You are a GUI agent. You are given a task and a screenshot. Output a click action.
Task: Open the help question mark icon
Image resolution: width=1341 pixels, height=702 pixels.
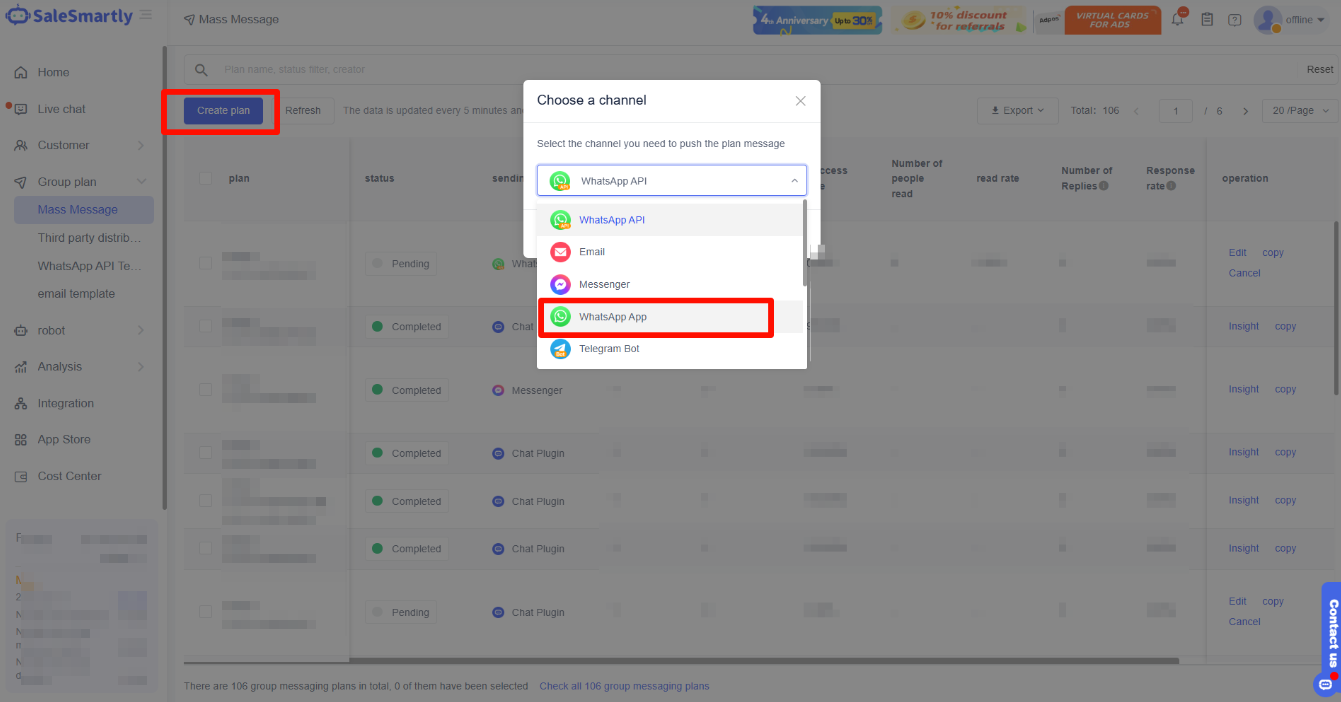tap(1235, 20)
